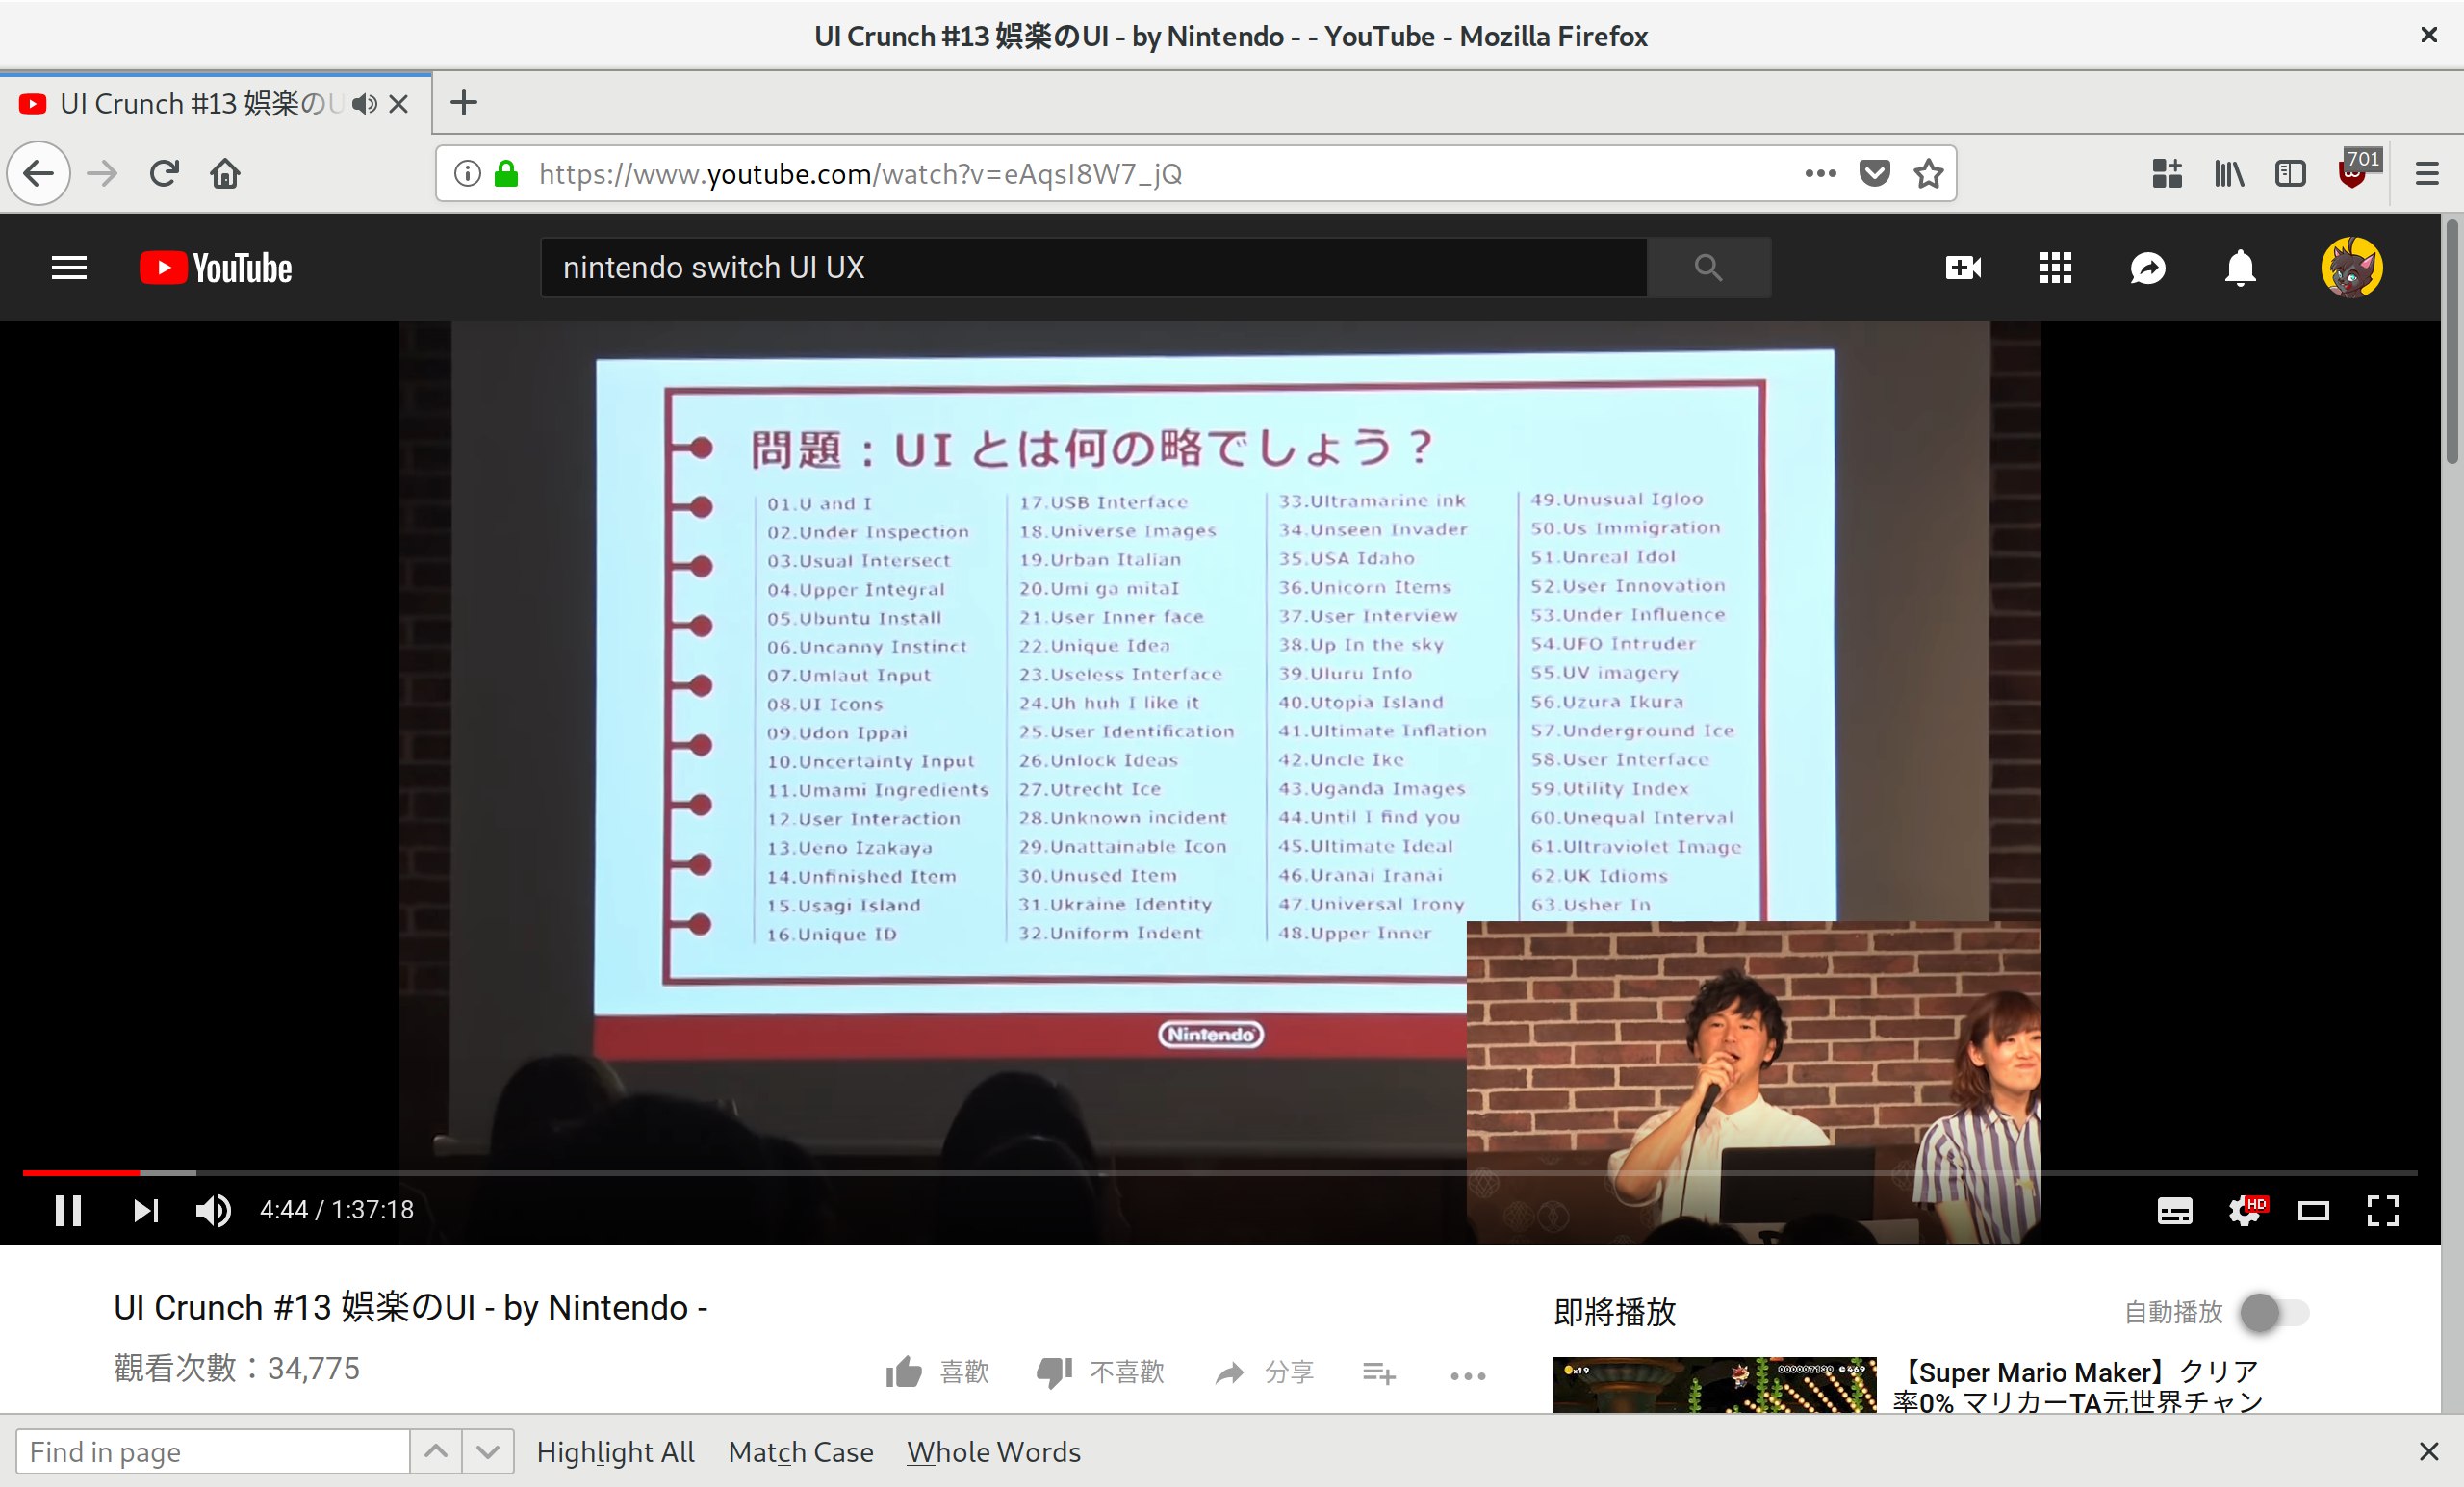Image resolution: width=2464 pixels, height=1487 pixels.
Task: Click the 4:44 / 1:37:18 time display
Action: (x=337, y=1211)
